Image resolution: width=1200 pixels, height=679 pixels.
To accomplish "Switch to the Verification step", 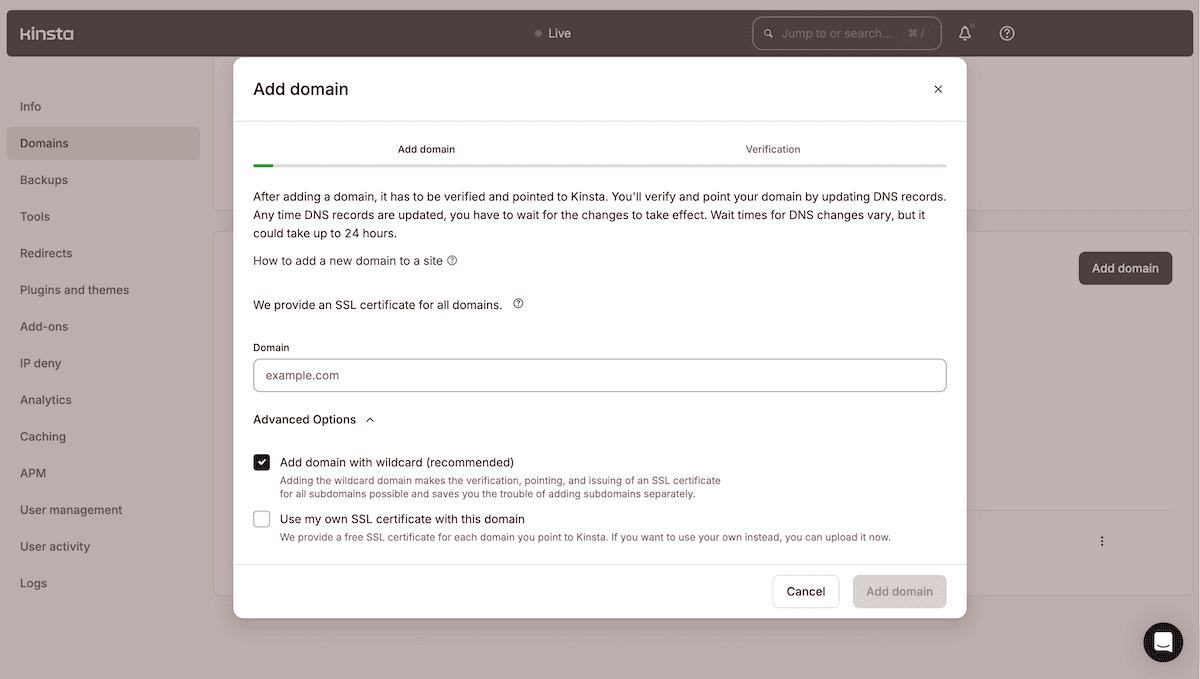I will (x=772, y=149).
